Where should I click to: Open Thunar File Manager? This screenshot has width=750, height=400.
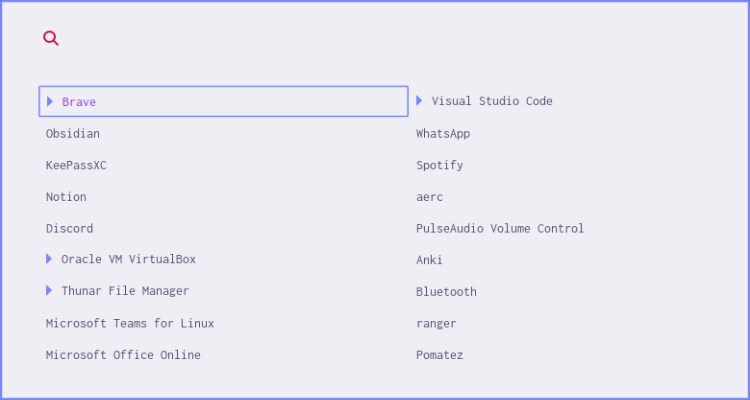tap(125, 291)
